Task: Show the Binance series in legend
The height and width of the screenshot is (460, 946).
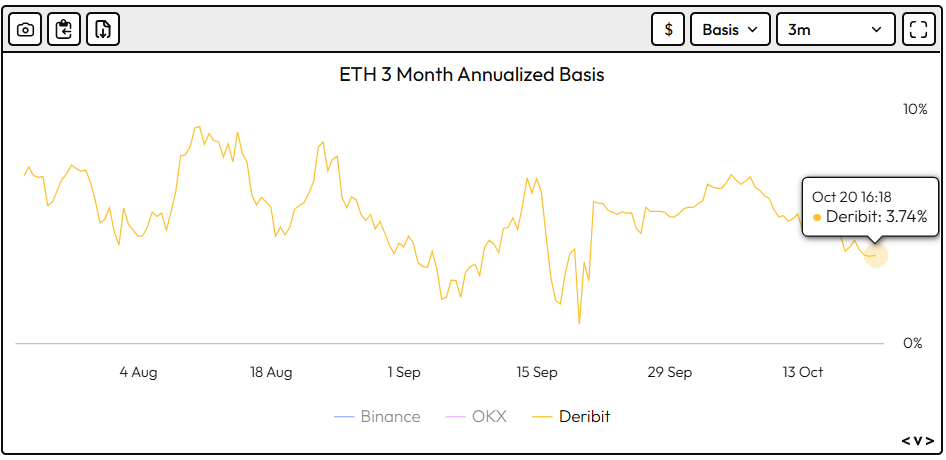Action: (x=390, y=416)
